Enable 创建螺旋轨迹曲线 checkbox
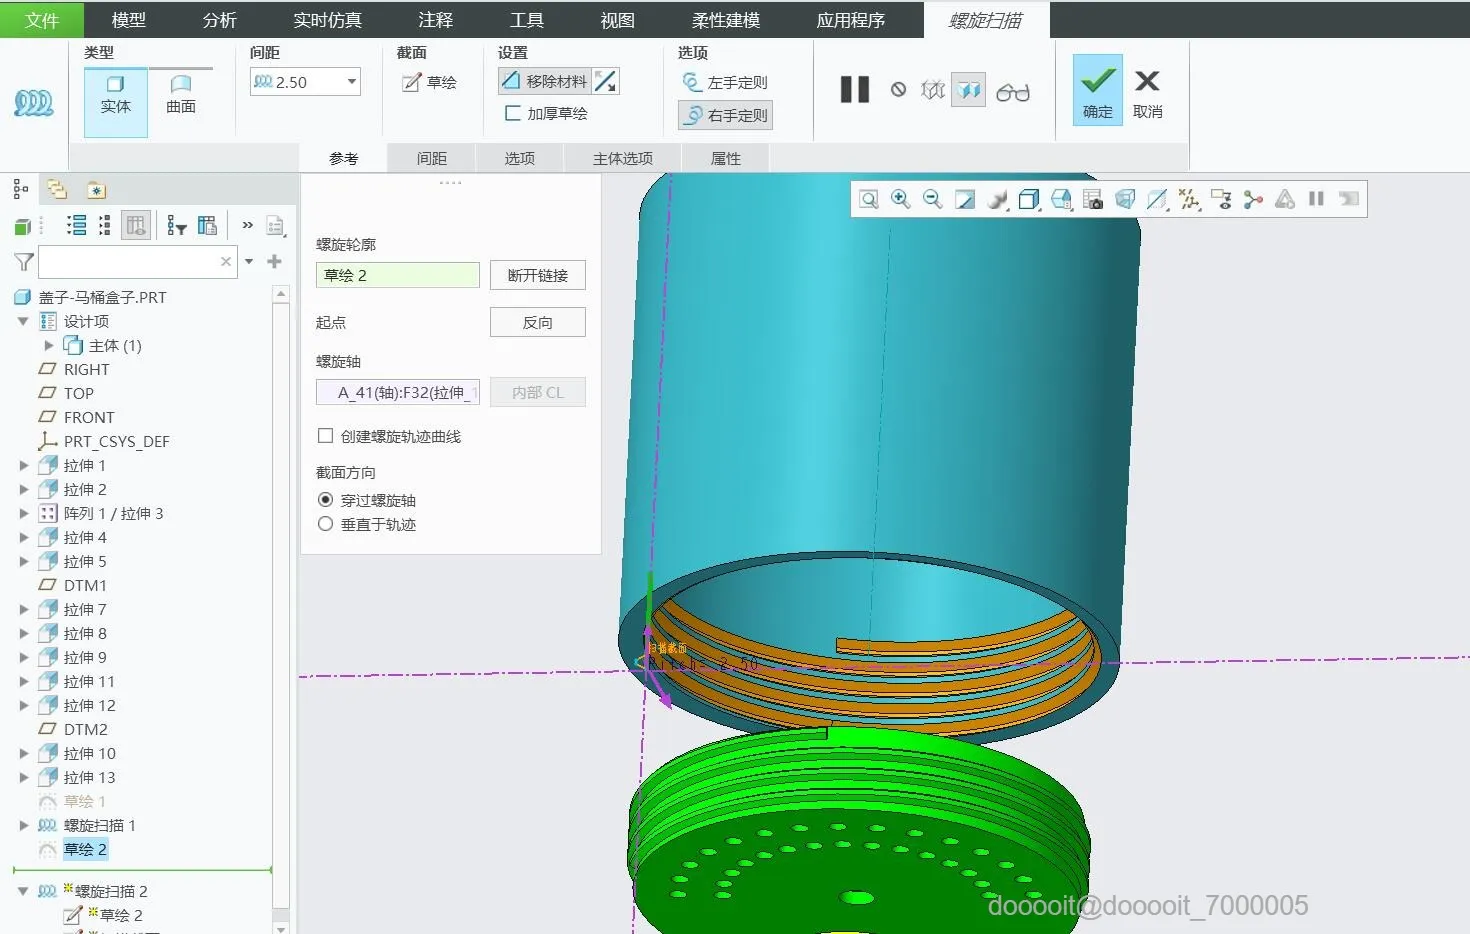The image size is (1470, 934). [325, 436]
